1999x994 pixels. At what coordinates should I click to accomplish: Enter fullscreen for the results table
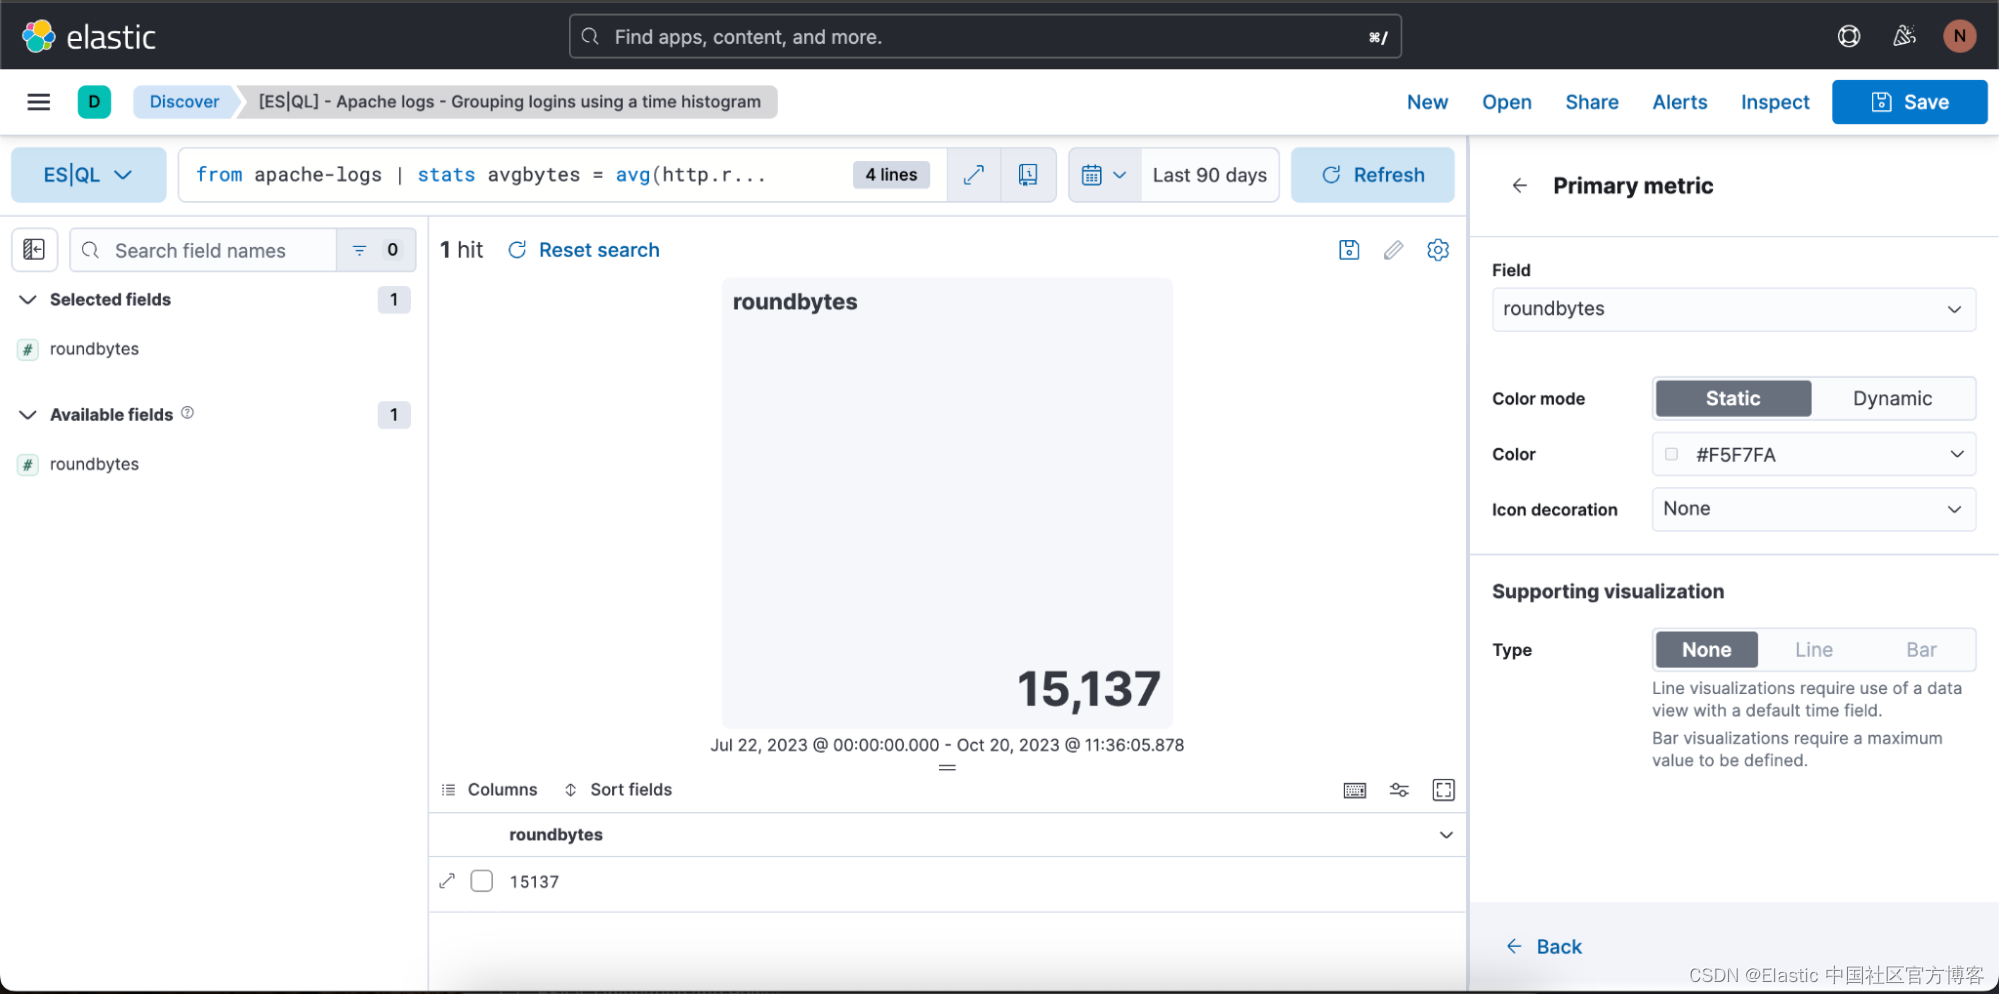point(1443,790)
